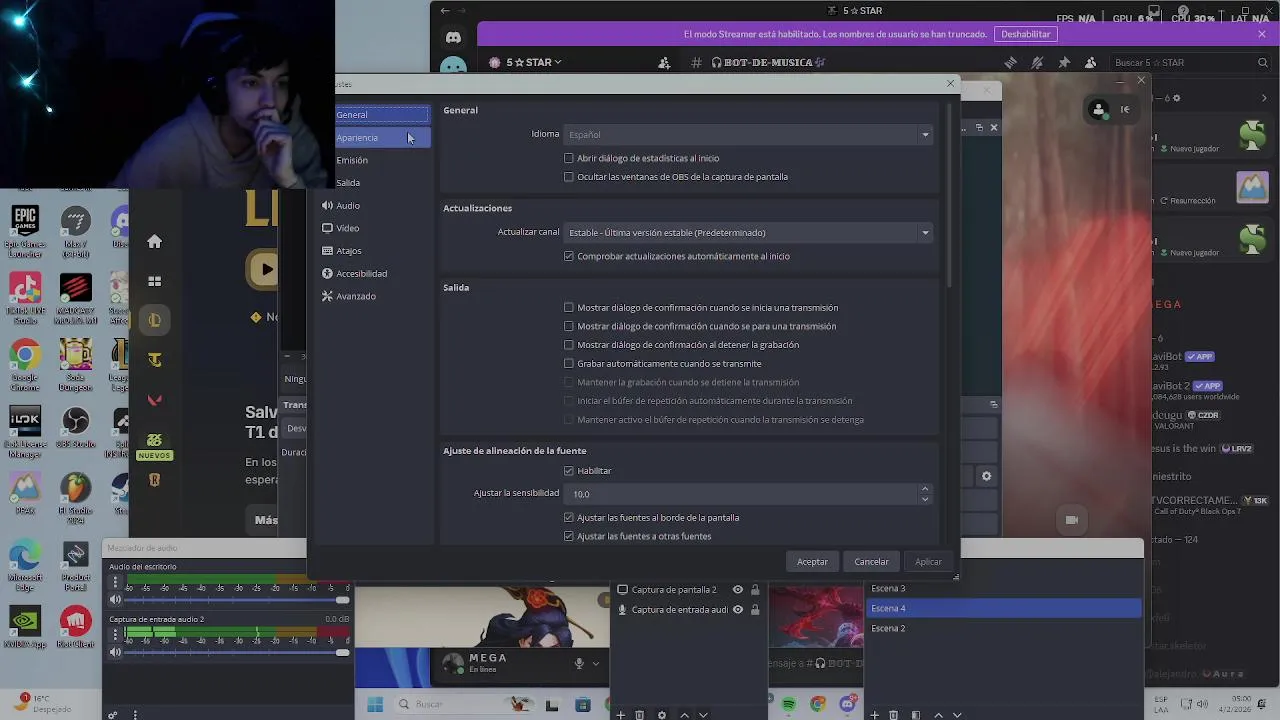Uncheck Comprobar actualizaciones automáticamente al inicio
Image resolution: width=1280 pixels, height=720 pixels.
coord(569,256)
